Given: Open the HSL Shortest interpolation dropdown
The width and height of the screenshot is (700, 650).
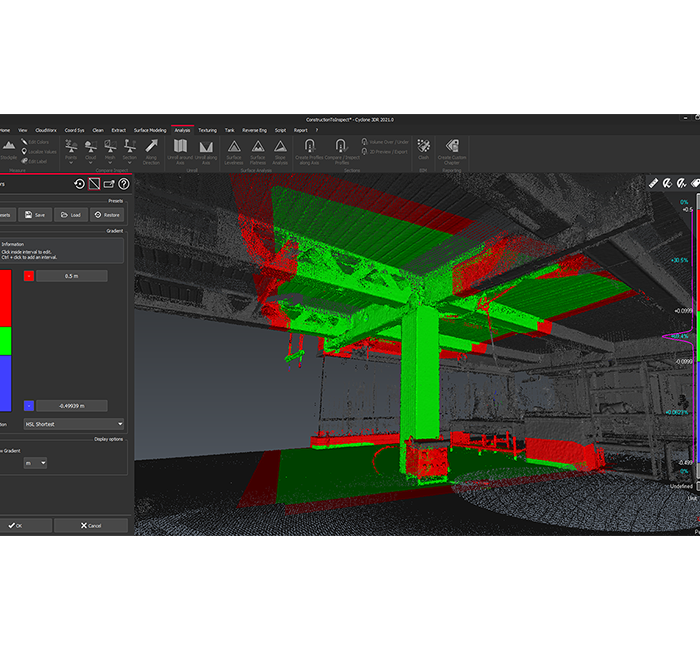Looking at the screenshot, I should coord(73,424).
